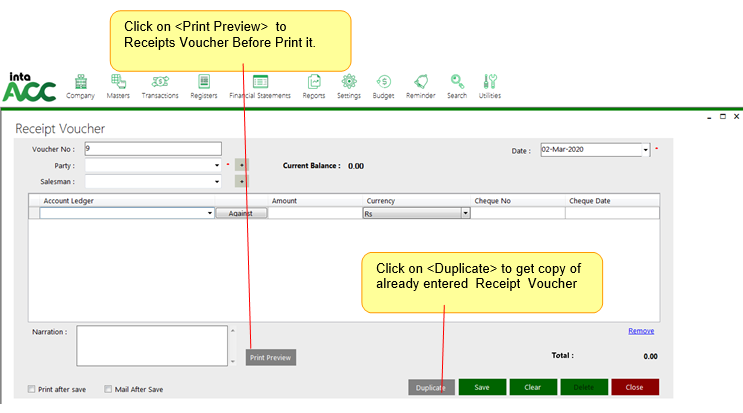
Task: Click inside the Narration text box
Action: coord(151,345)
